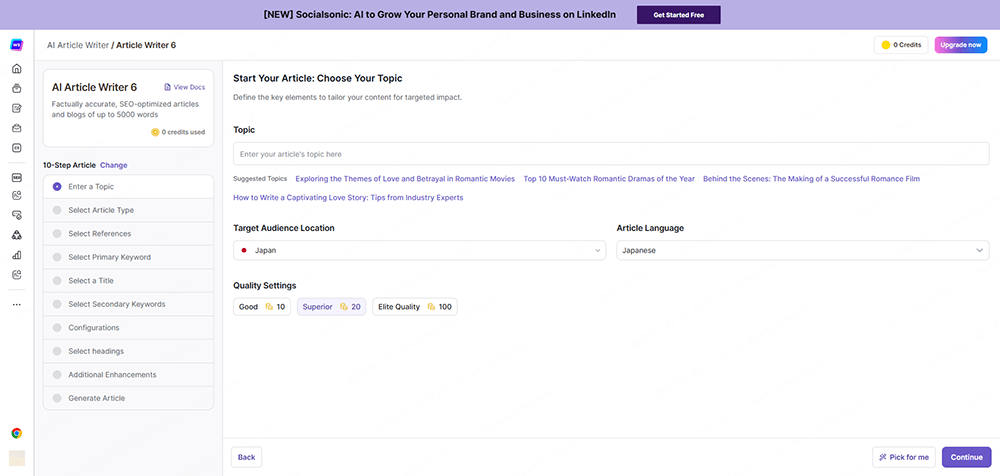Pick suggested topic Top 10 Must-Watch Romantic Dramas

point(609,179)
